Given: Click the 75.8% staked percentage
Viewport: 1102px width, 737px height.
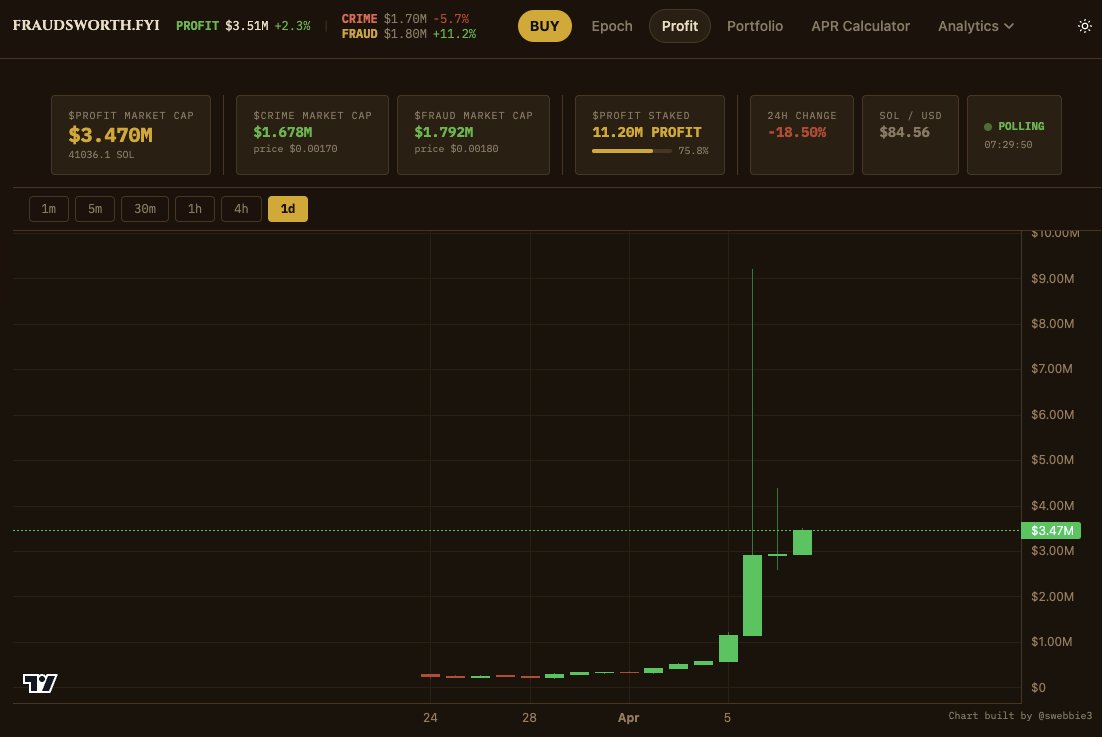Looking at the screenshot, I should click(693, 151).
